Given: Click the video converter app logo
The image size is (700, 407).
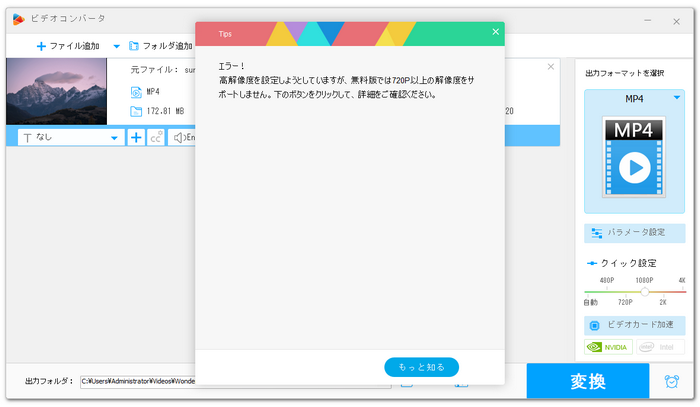Looking at the screenshot, I should click(18, 19).
